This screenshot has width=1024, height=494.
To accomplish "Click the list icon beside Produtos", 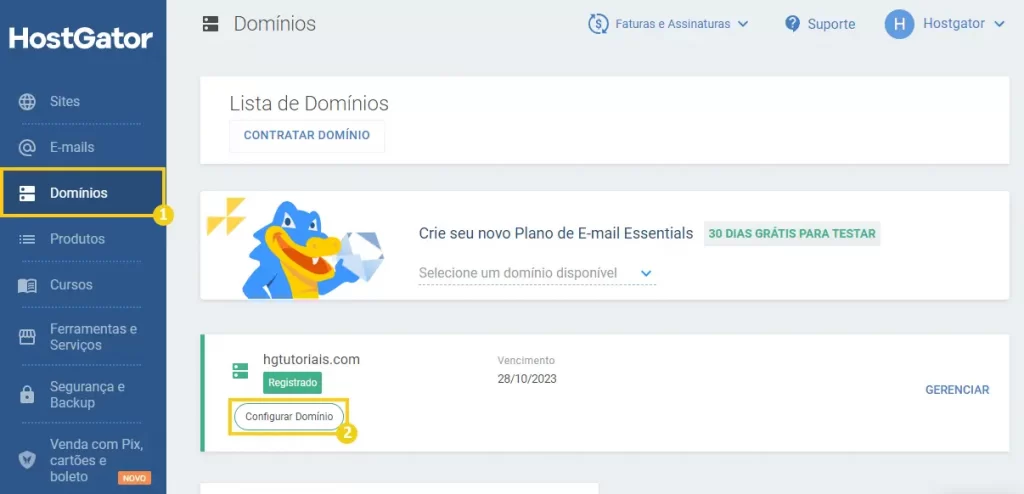I will 27,239.
